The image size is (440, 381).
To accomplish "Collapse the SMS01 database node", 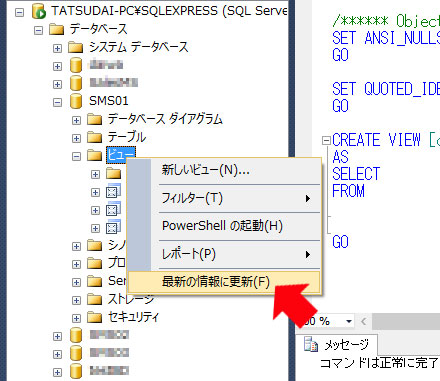I will tap(57, 102).
